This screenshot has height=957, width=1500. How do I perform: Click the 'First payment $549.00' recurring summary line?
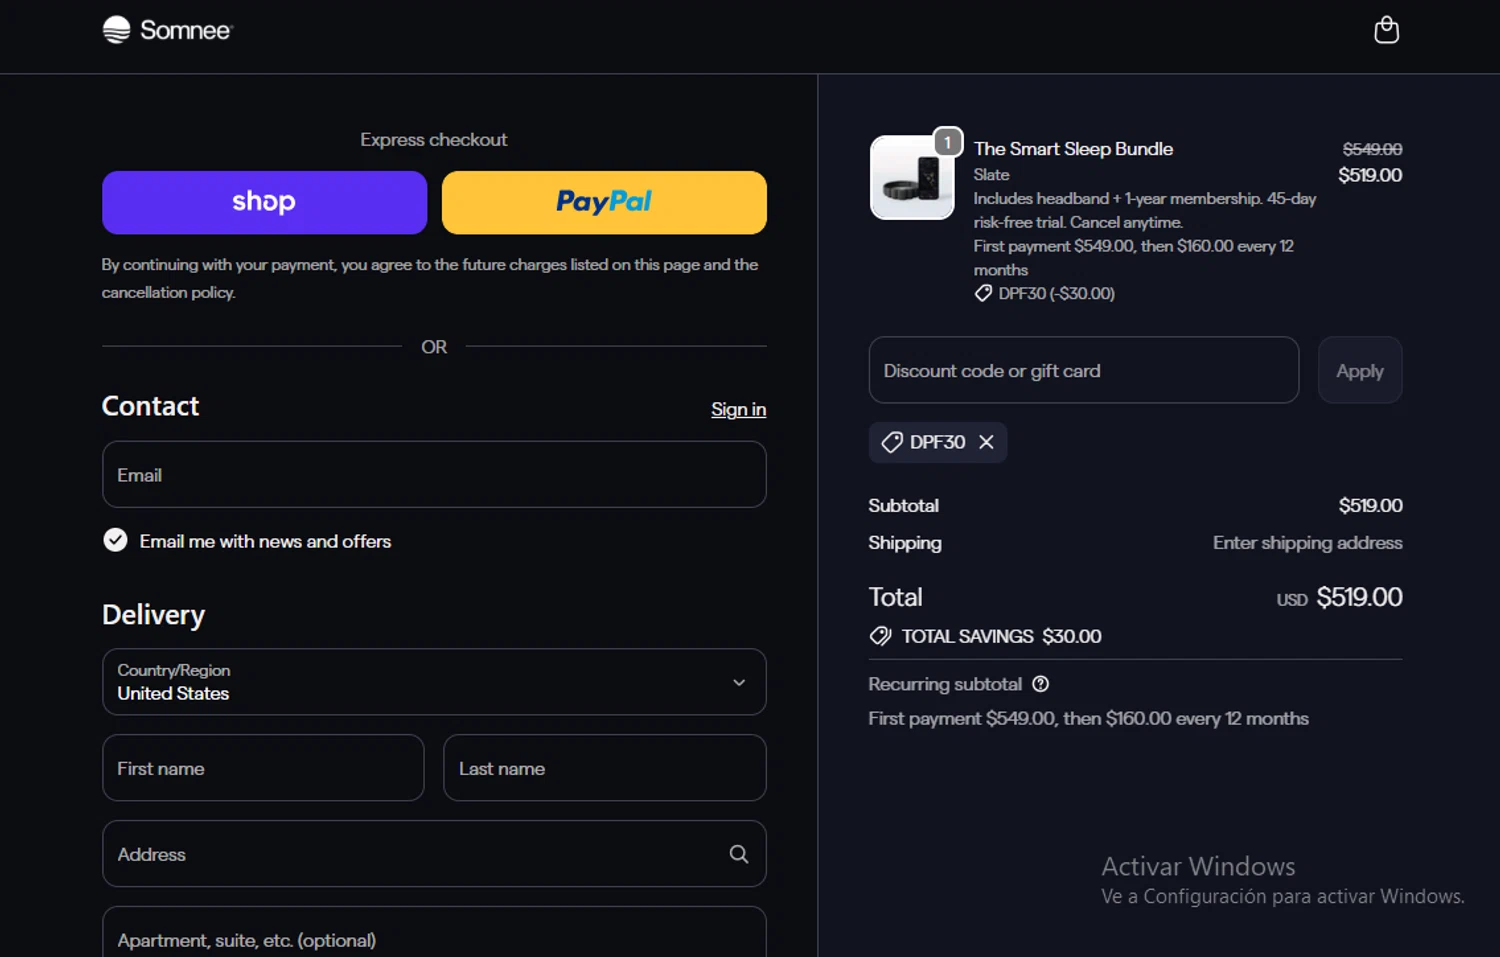[1088, 718]
